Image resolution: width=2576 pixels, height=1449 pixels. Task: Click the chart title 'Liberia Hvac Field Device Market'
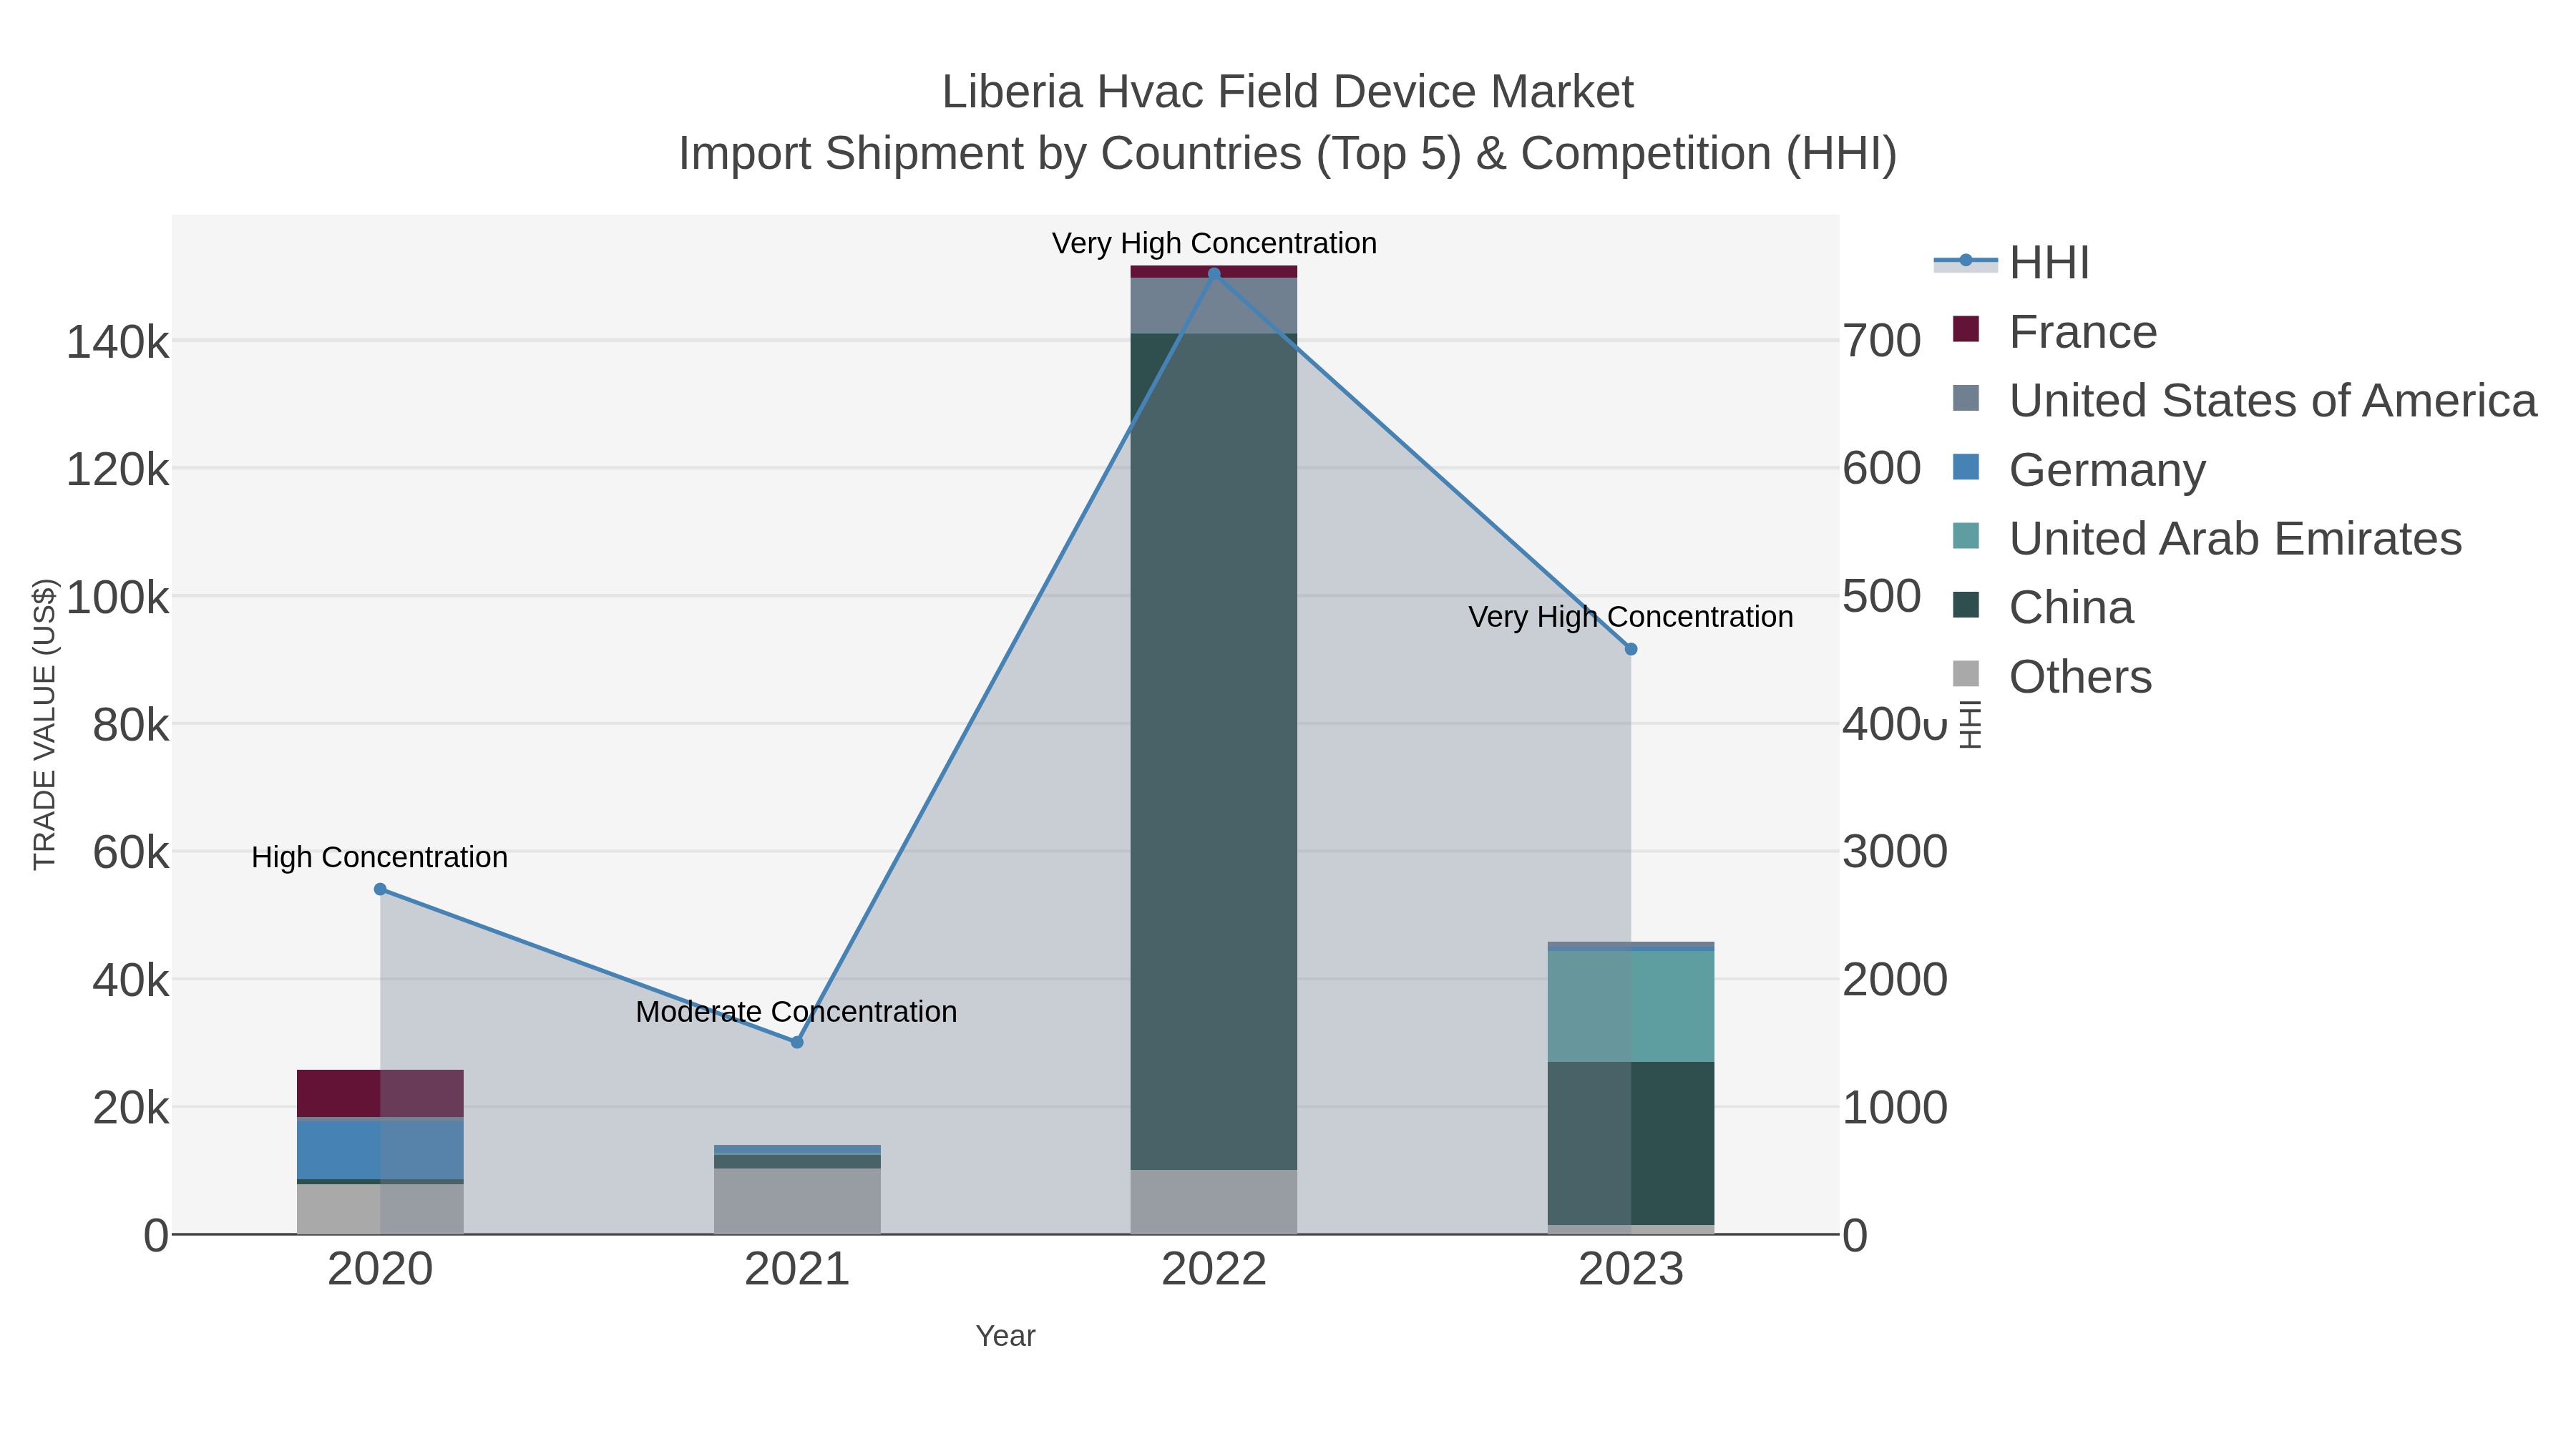coord(1288,92)
